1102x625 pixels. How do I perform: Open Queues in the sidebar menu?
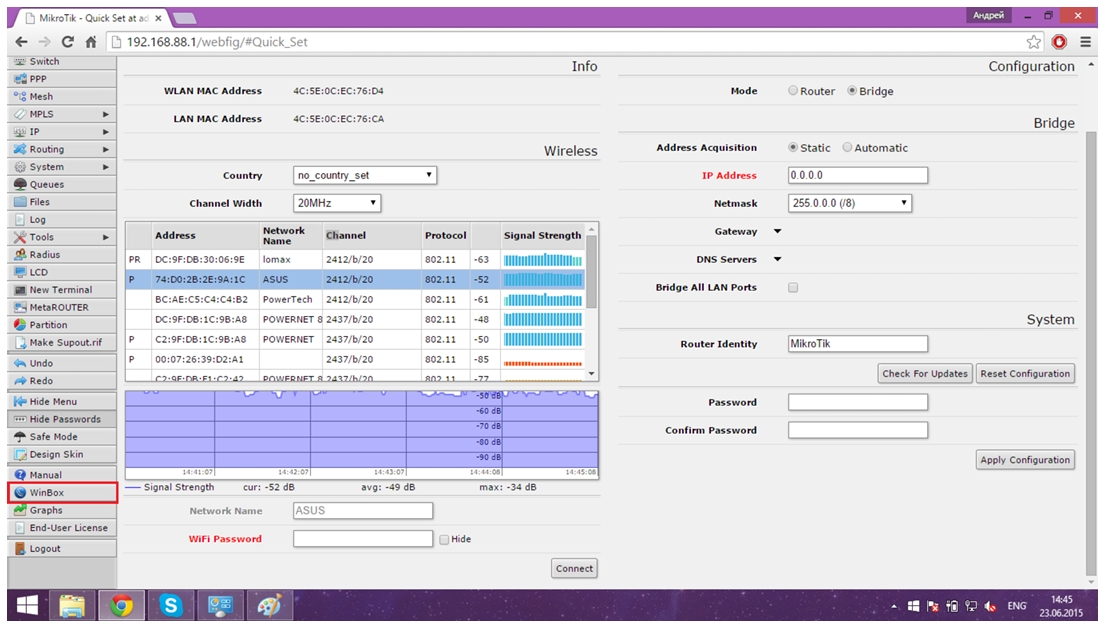click(63, 184)
